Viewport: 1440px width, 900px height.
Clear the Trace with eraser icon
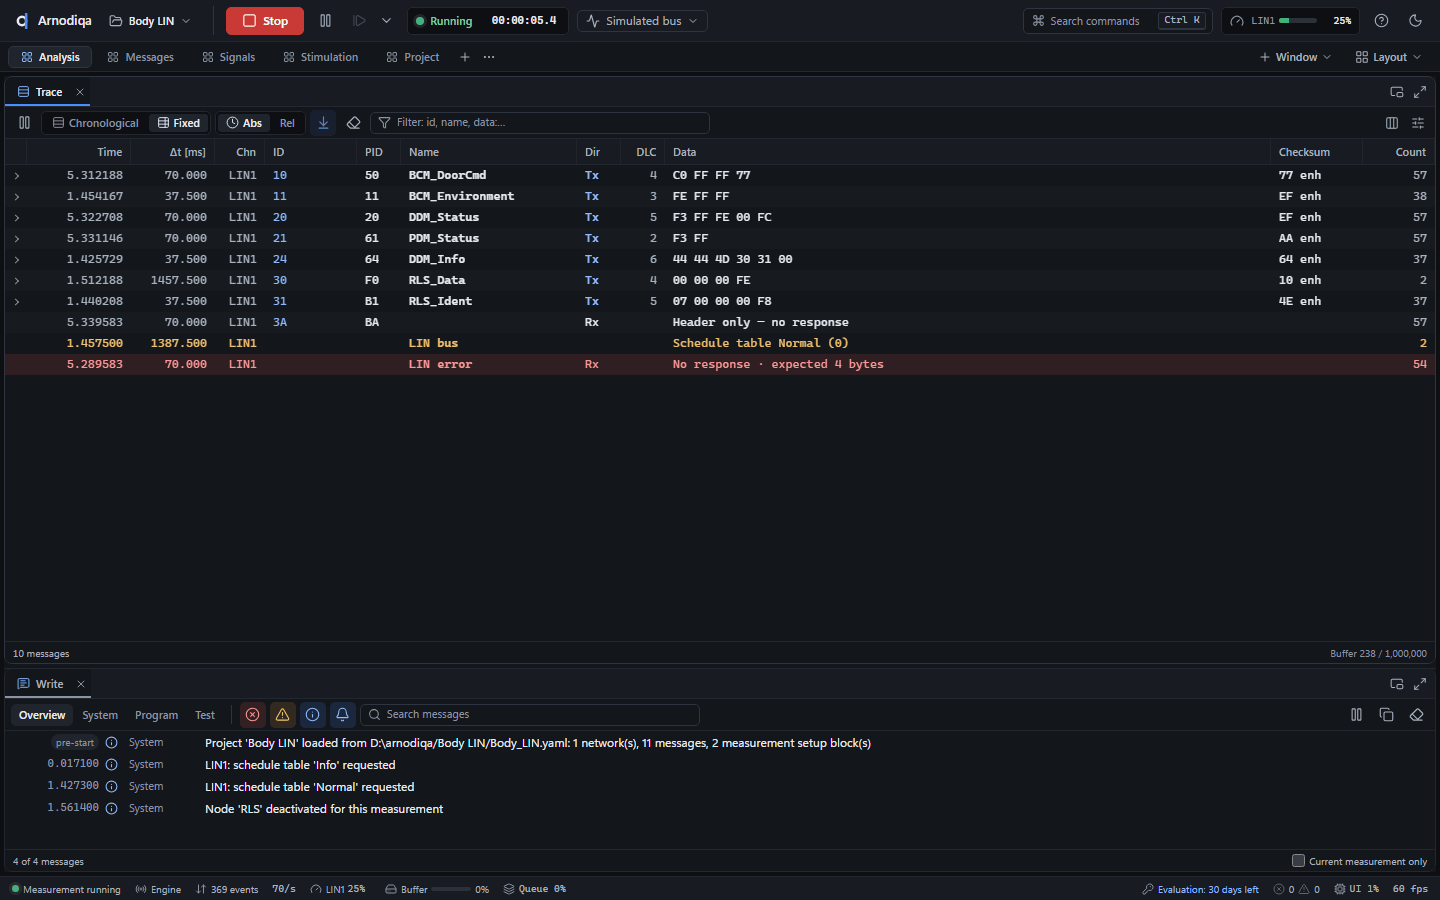[353, 123]
